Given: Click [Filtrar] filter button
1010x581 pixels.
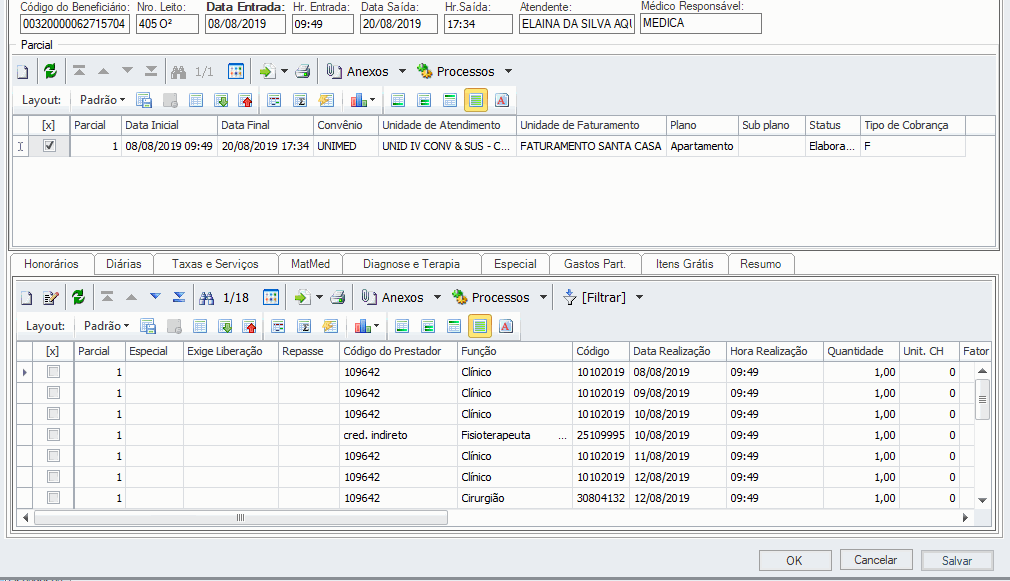Looking at the screenshot, I should click(x=595, y=298).
